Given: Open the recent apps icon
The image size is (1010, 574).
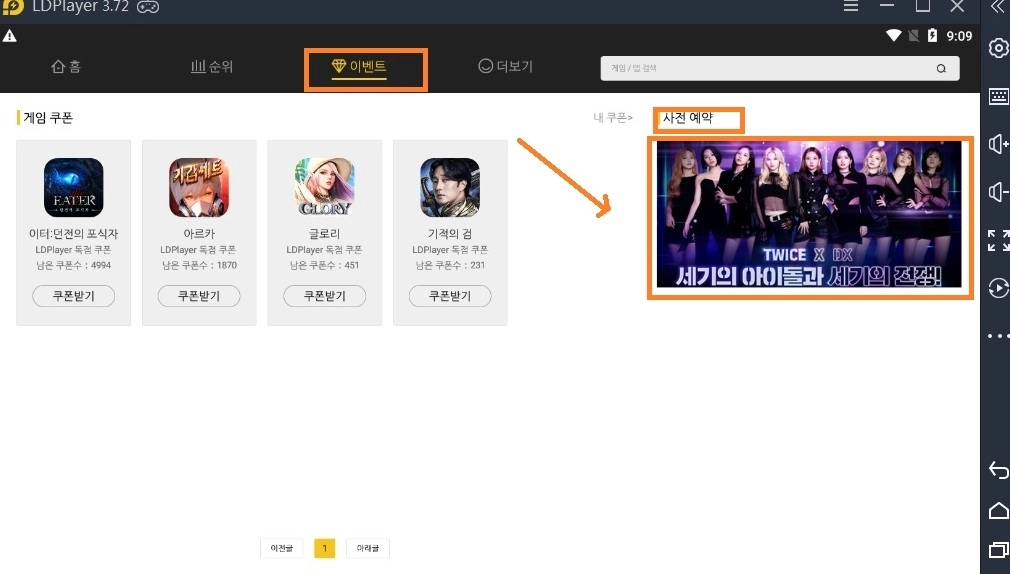Looking at the screenshot, I should pyautogui.click(x=998, y=550).
